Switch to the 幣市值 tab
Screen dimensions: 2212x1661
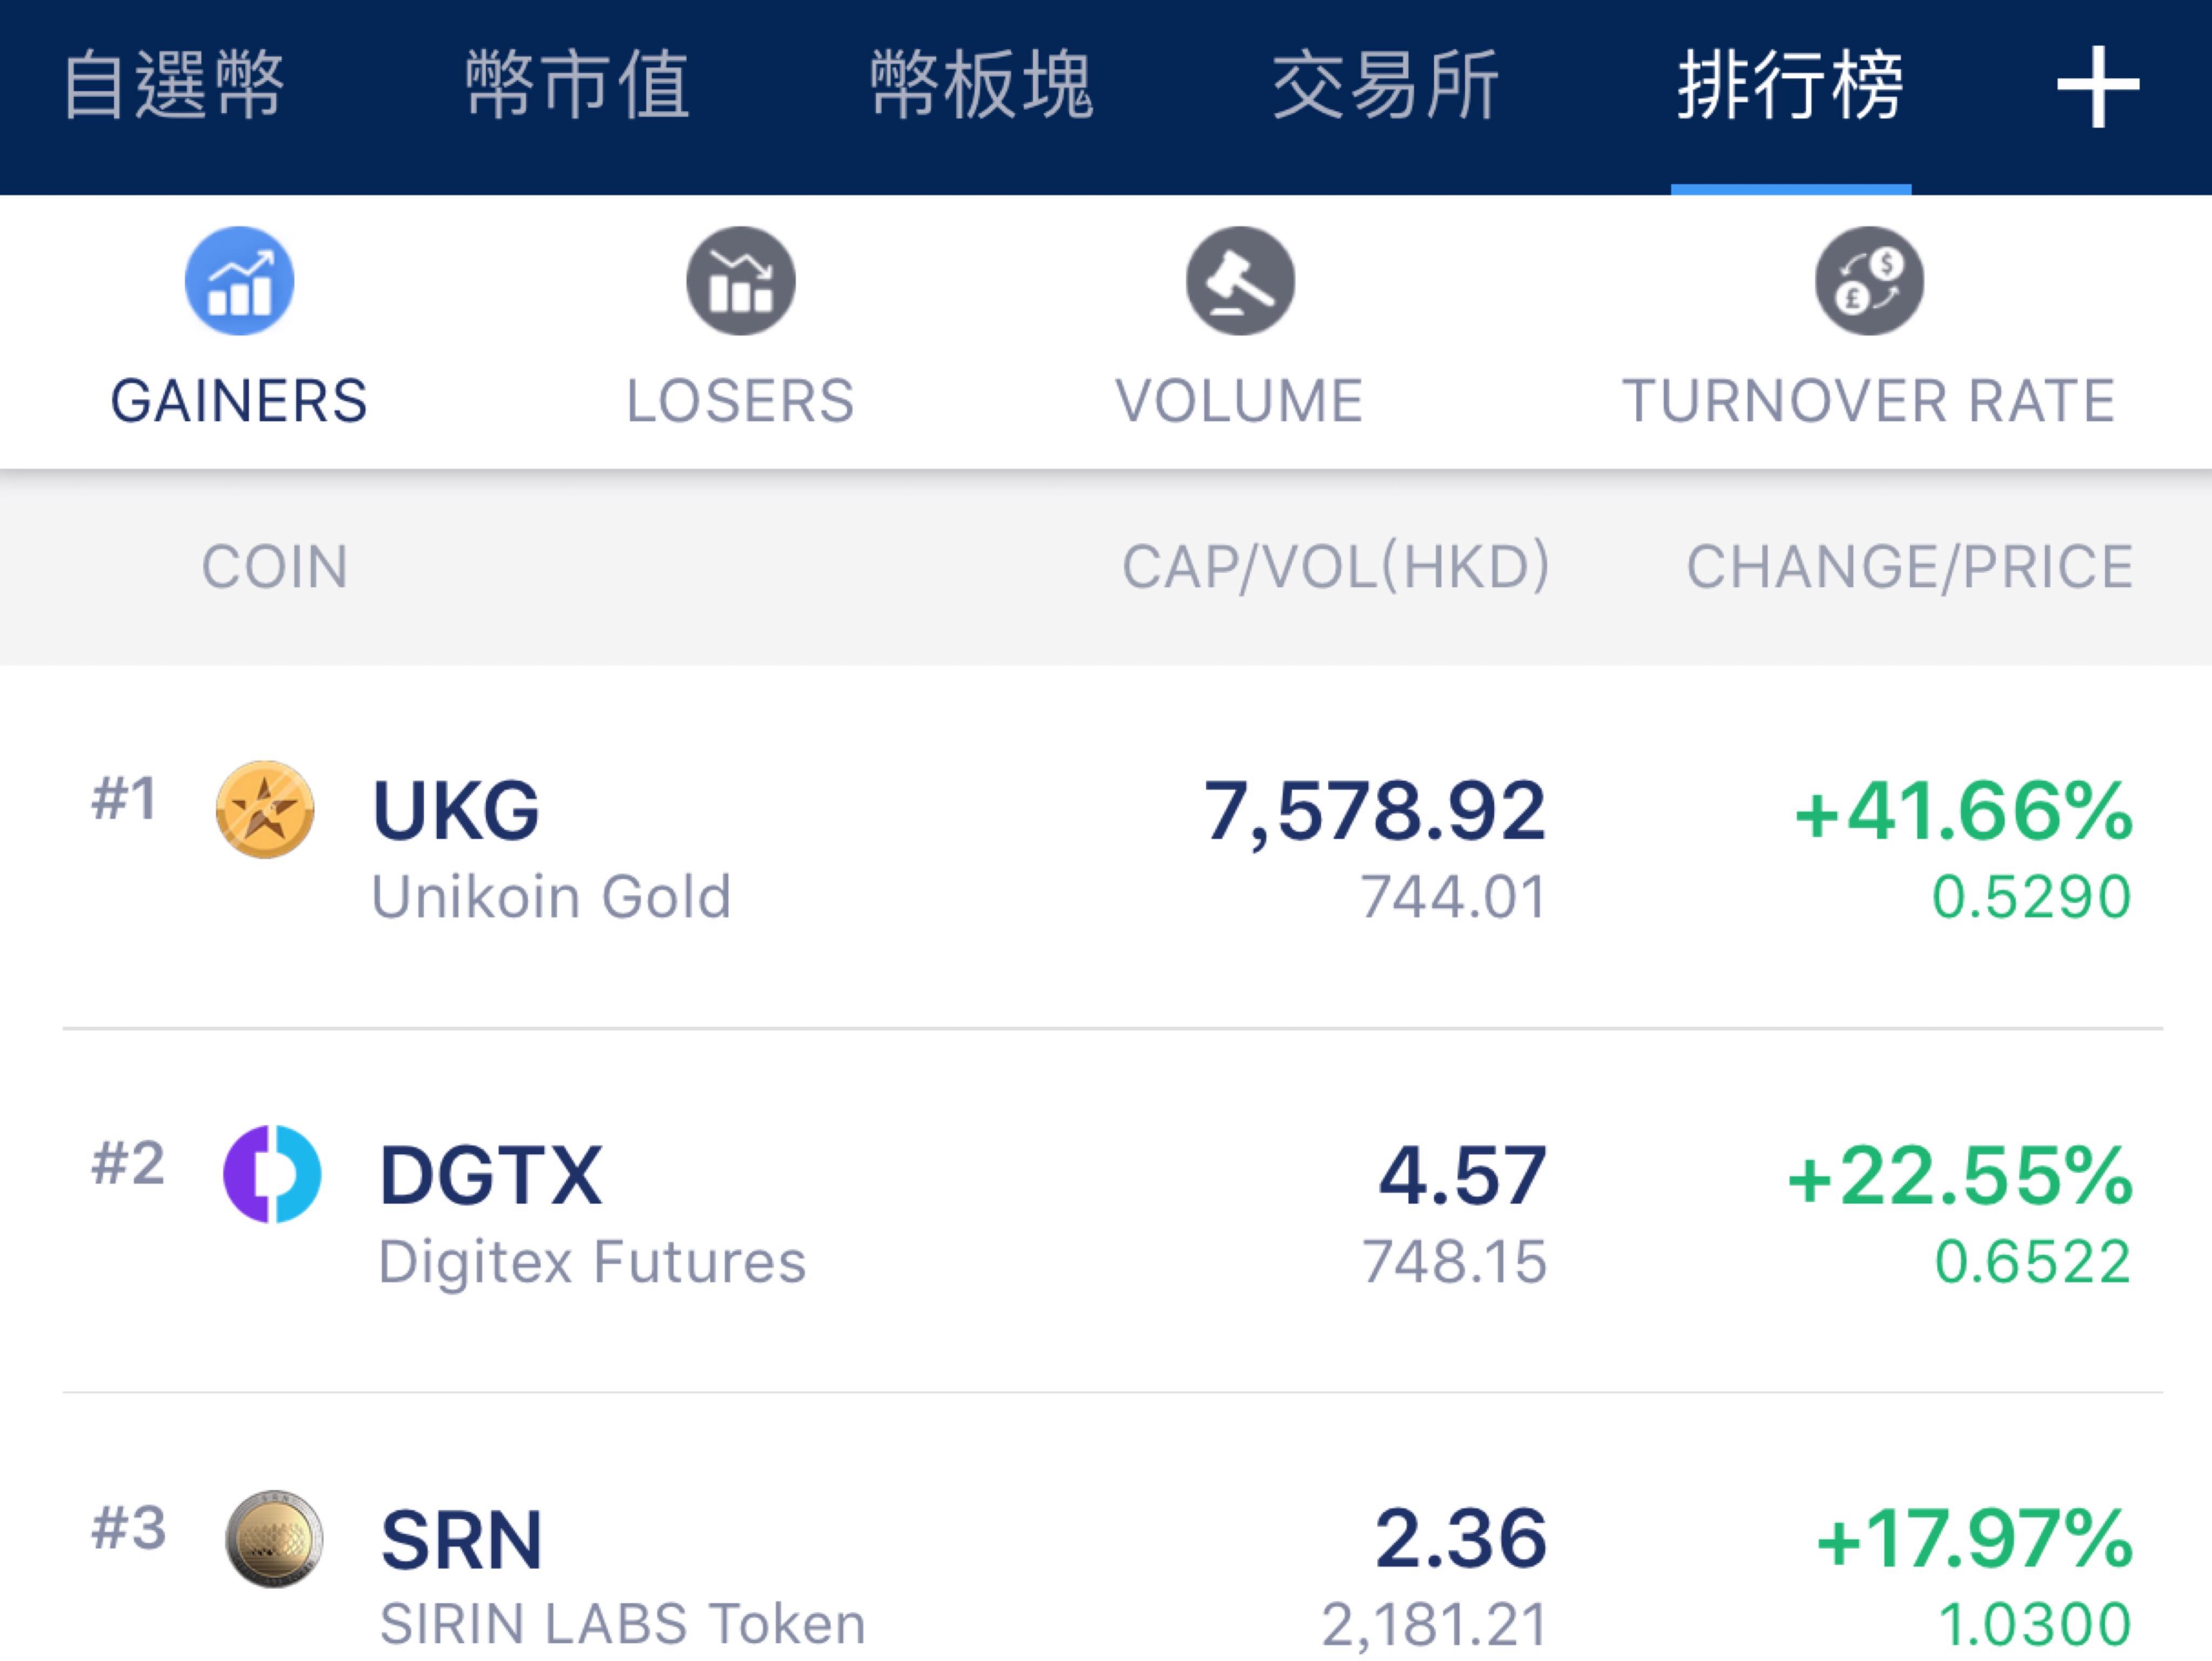(578, 85)
